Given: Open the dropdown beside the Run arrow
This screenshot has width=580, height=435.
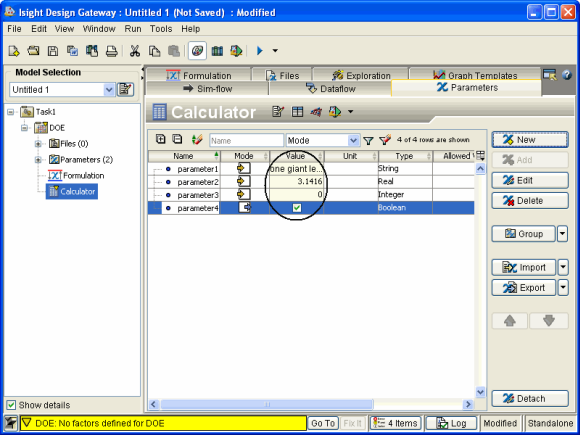Looking at the screenshot, I should (x=275, y=51).
